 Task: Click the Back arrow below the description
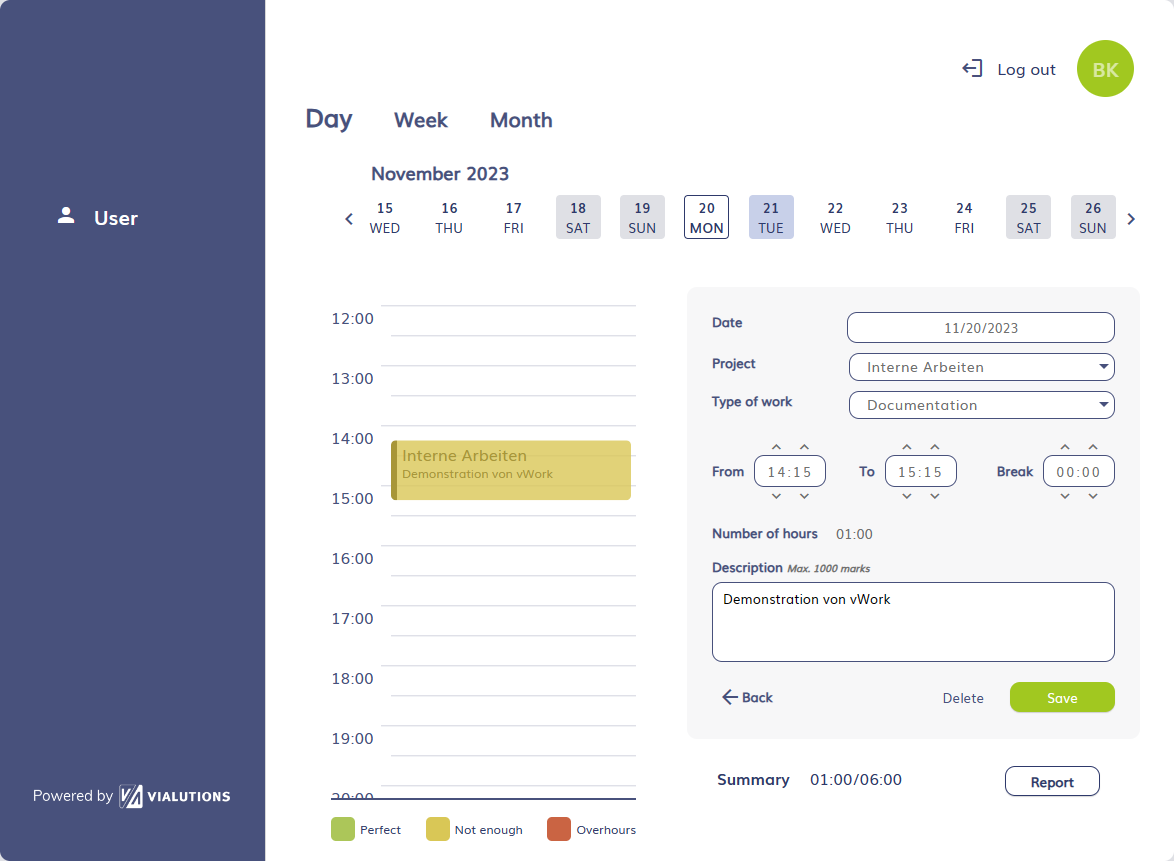pyautogui.click(x=746, y=697)
